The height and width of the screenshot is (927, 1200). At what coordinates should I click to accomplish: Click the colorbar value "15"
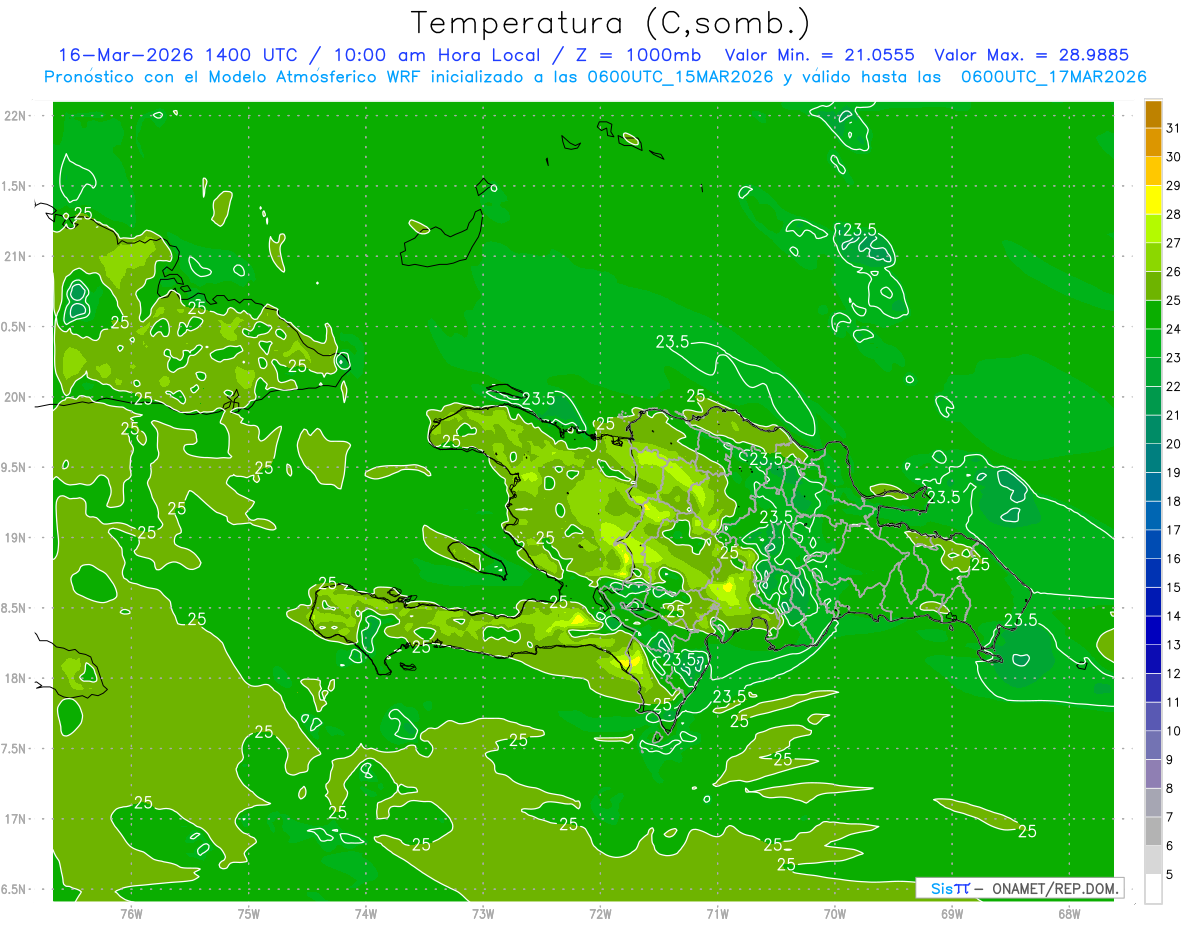pos(1173,587)
